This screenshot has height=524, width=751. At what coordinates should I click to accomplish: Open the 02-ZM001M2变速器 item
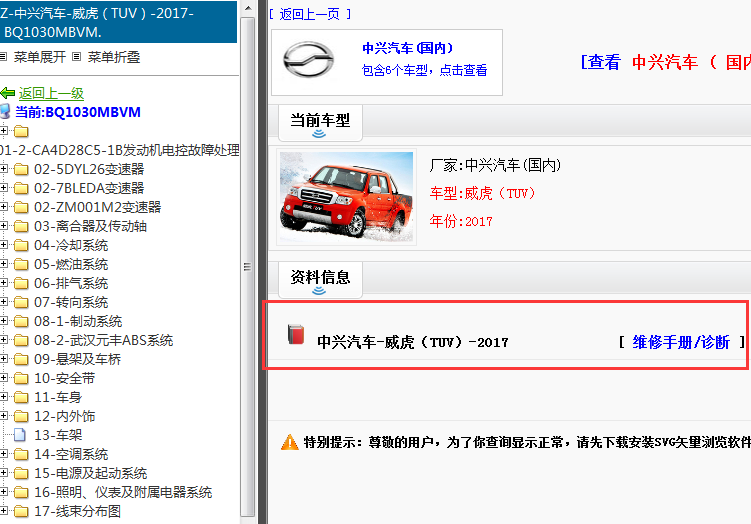pos(98,207)
